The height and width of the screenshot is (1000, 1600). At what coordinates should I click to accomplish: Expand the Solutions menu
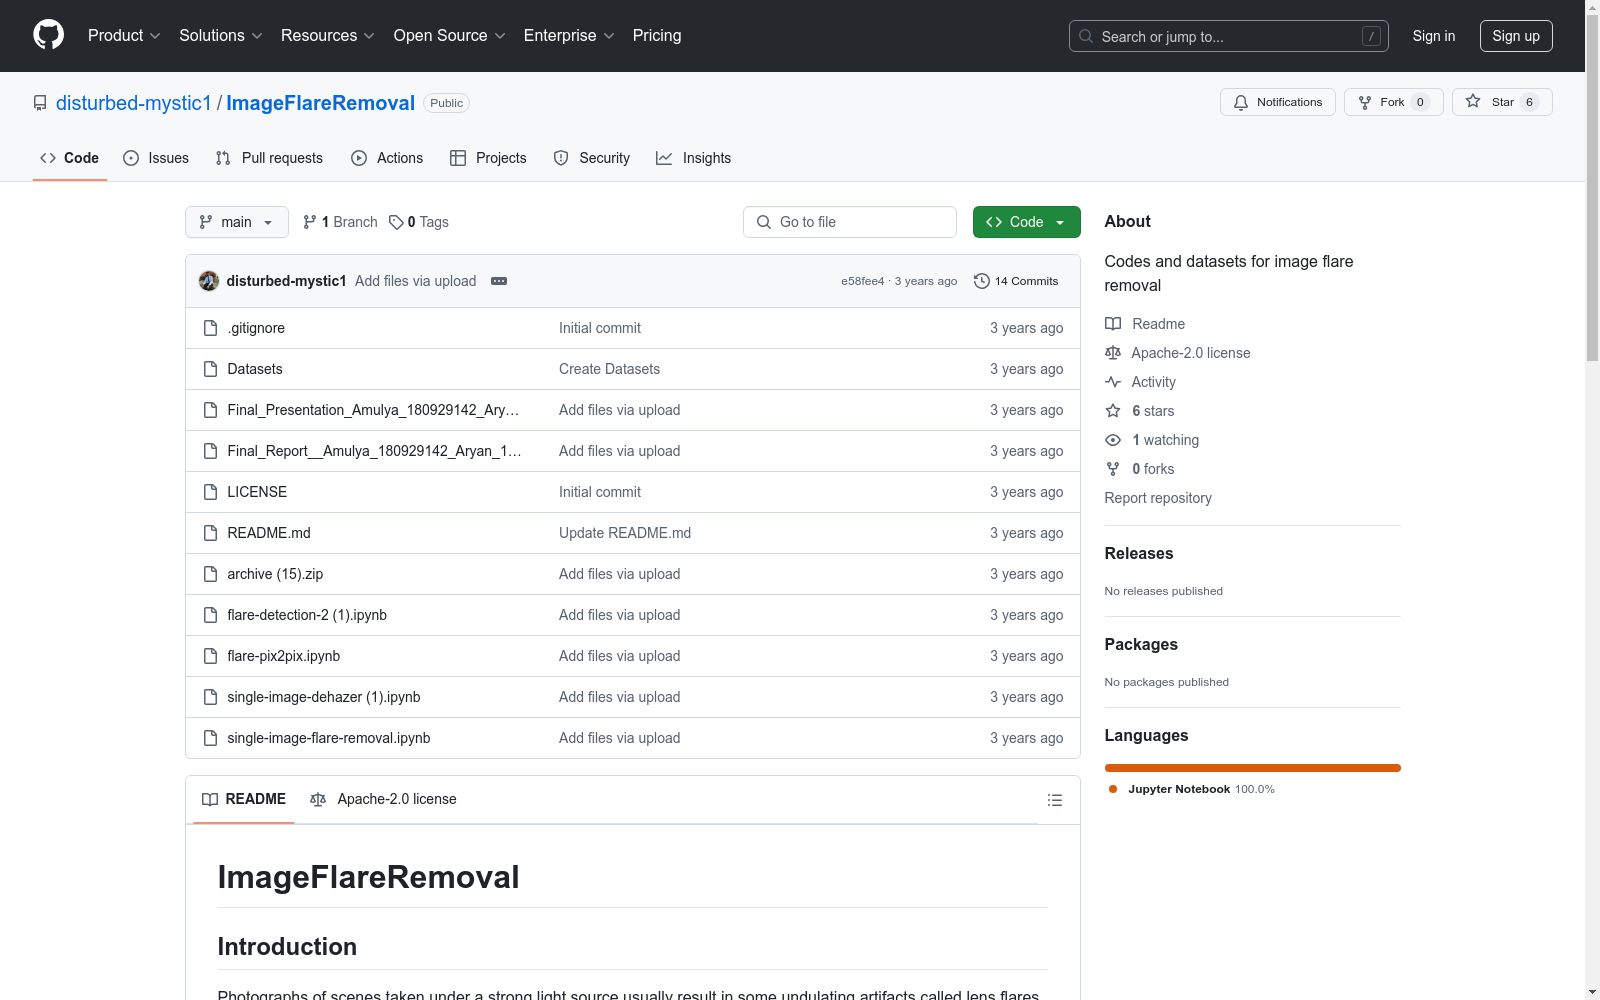click(x=221, y=36)
